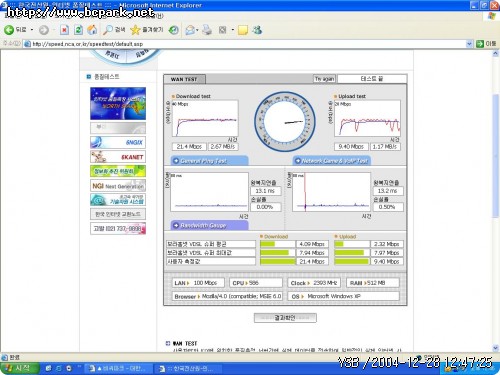Click the vertical scrollbar down arrow

tap(495, 348)
